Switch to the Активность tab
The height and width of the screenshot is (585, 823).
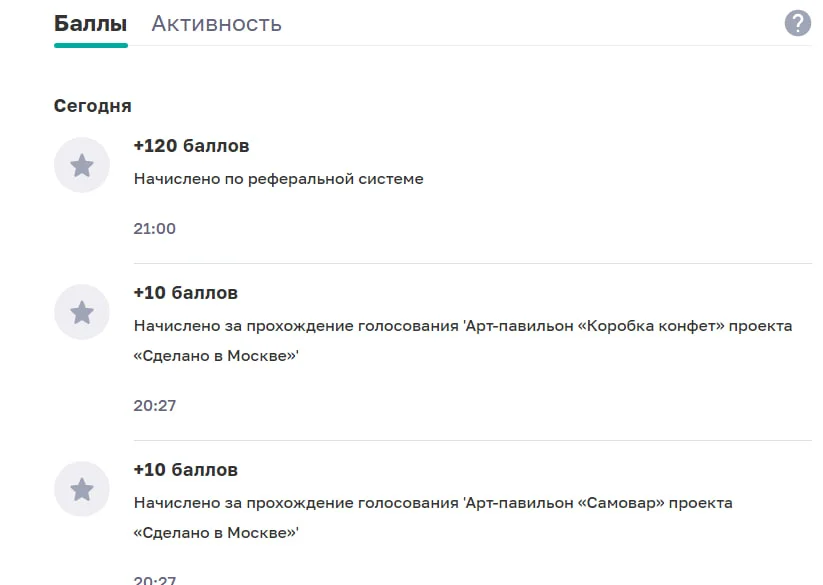(x=216, y=24)
